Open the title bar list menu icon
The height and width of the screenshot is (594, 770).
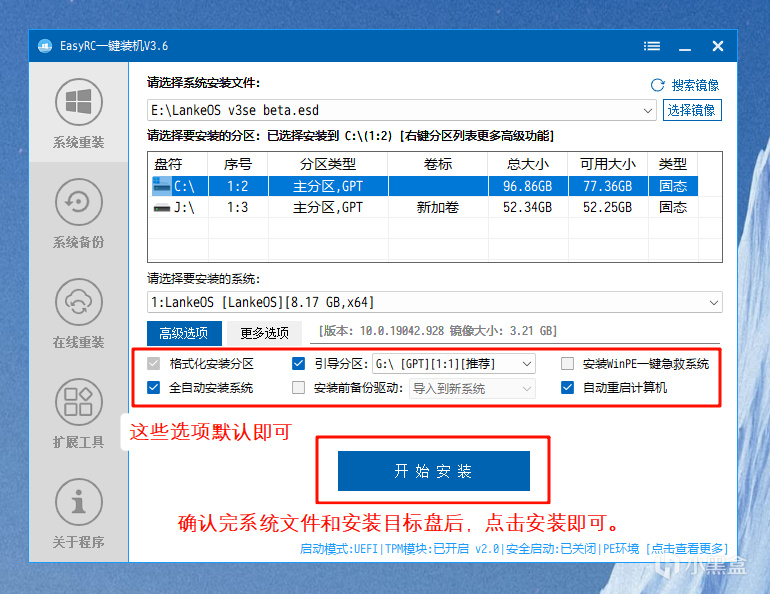652,46
